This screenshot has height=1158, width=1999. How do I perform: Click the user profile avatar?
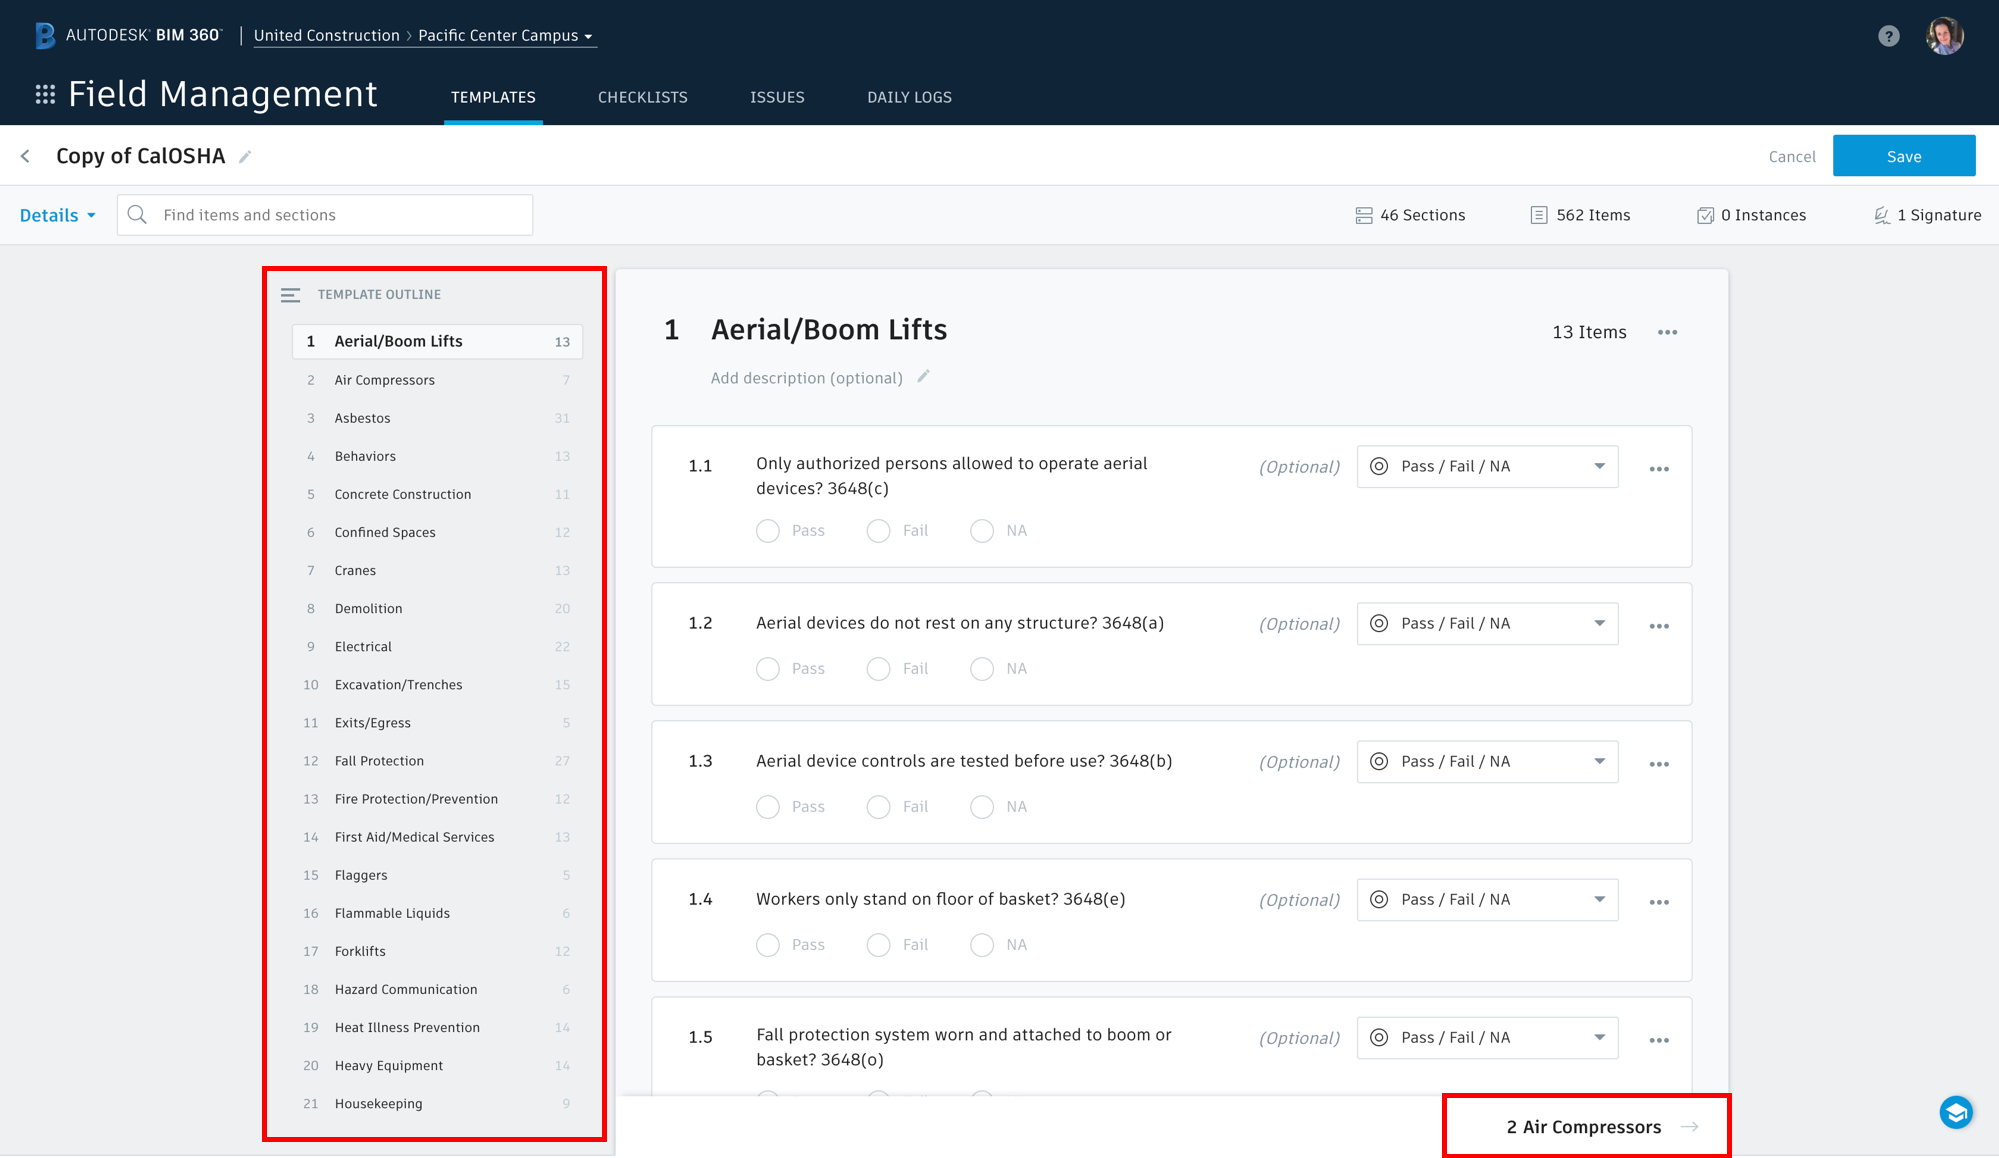[1944, 35]
